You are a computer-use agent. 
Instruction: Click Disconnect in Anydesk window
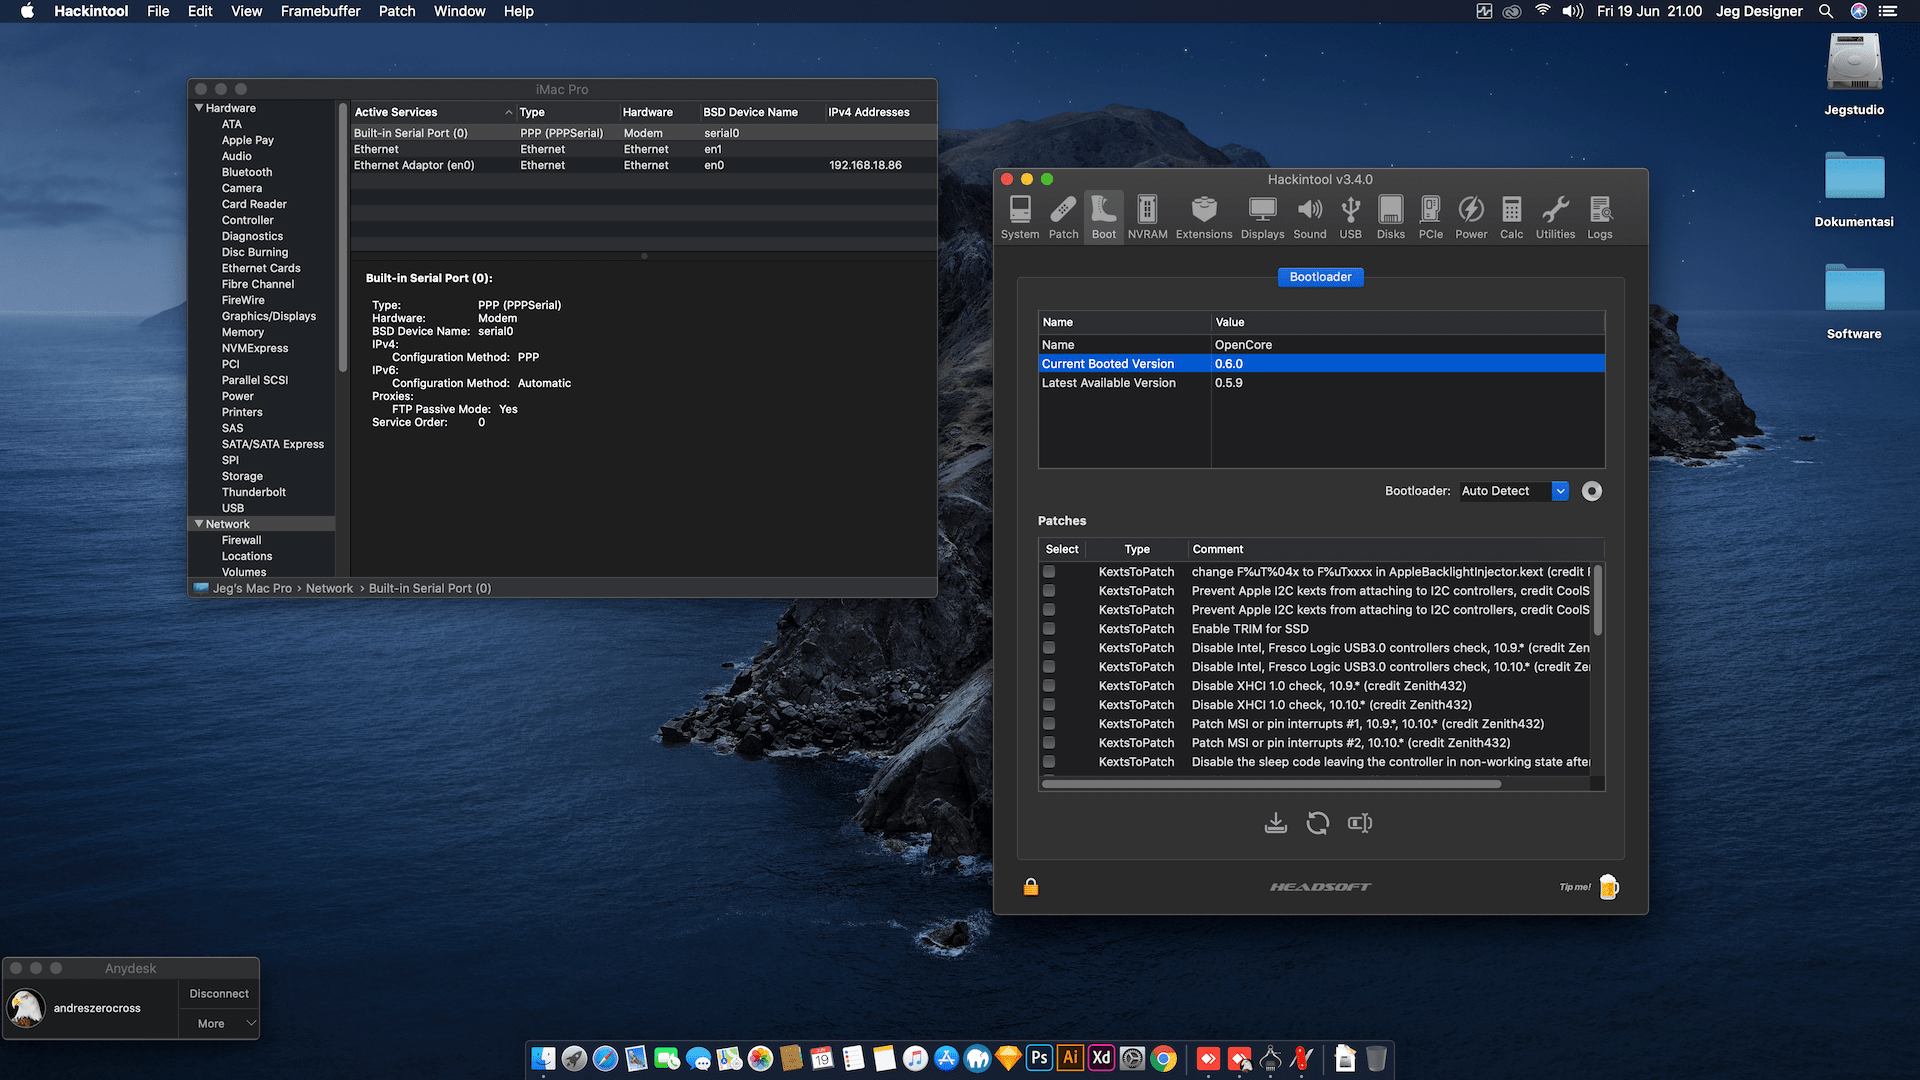[219, 994]
